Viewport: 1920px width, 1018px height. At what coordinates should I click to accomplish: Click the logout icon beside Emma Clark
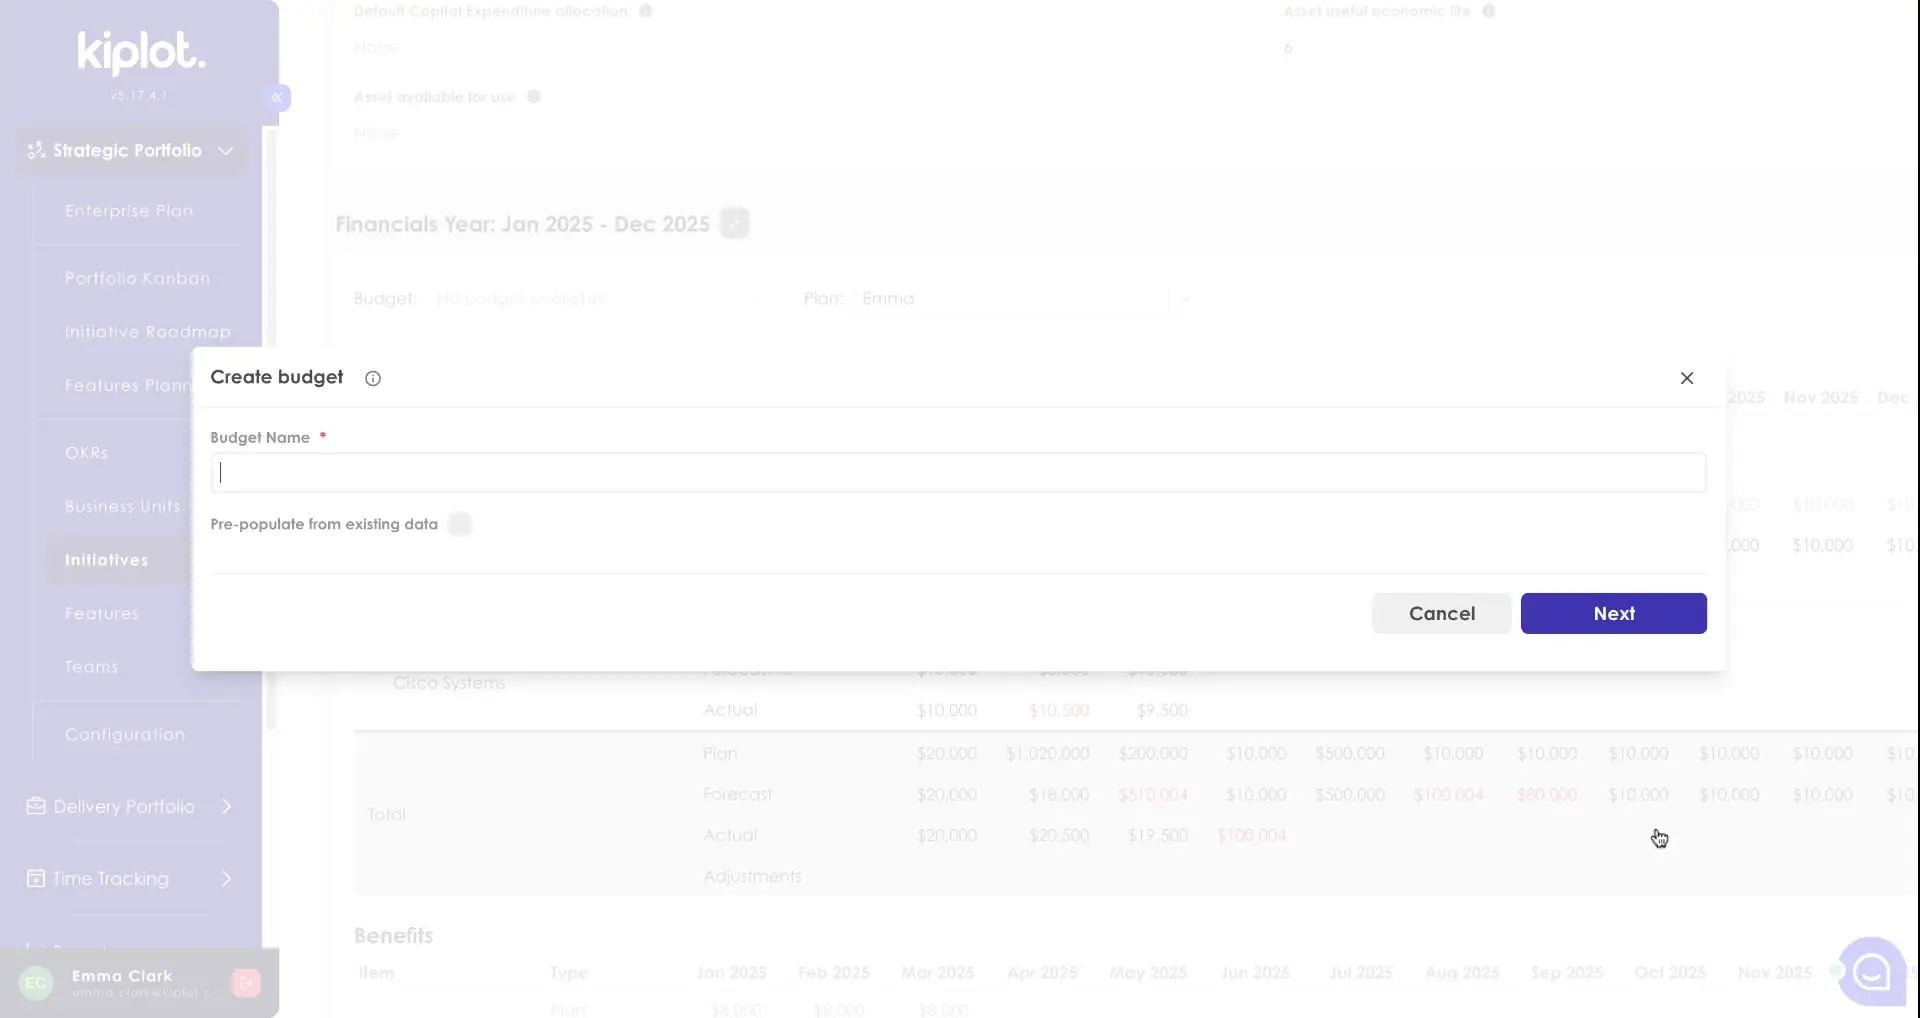pyautogui.click(x=246, y=983)
